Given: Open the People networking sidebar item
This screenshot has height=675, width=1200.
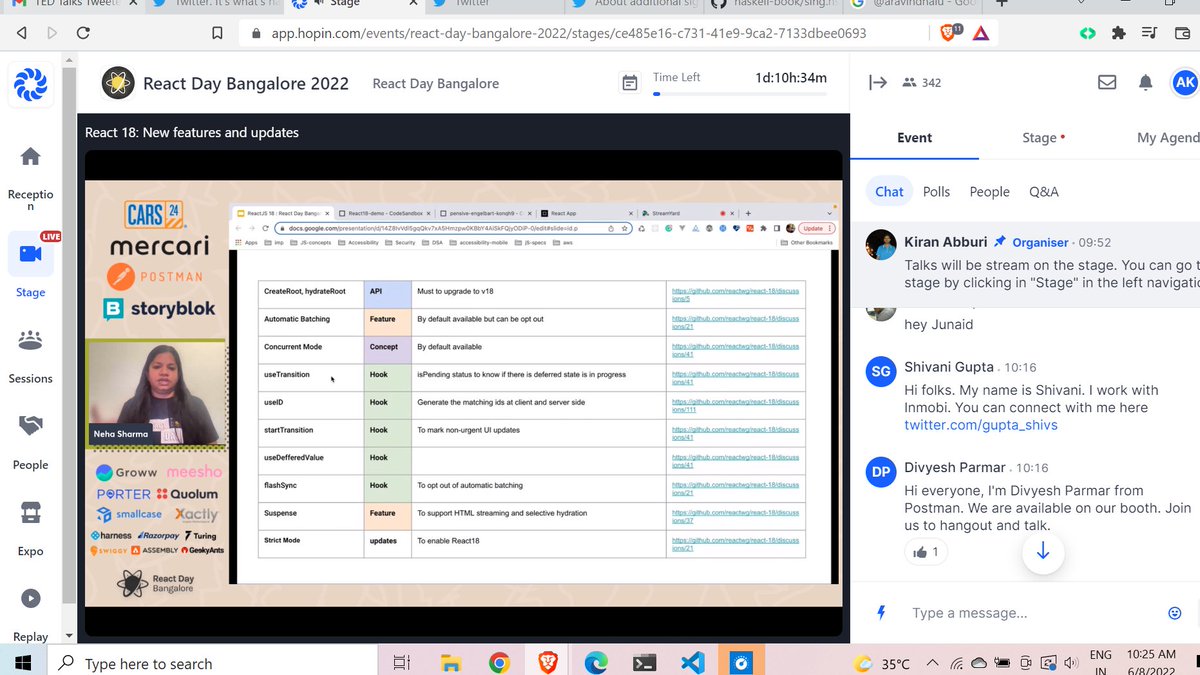Looking at the screenshot, I should [30, 441].
